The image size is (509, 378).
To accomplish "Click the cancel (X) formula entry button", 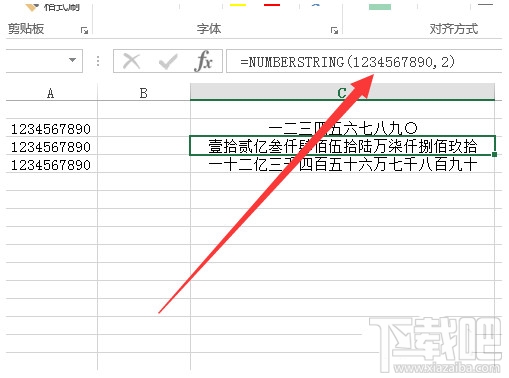I will [x=131, y=61].
